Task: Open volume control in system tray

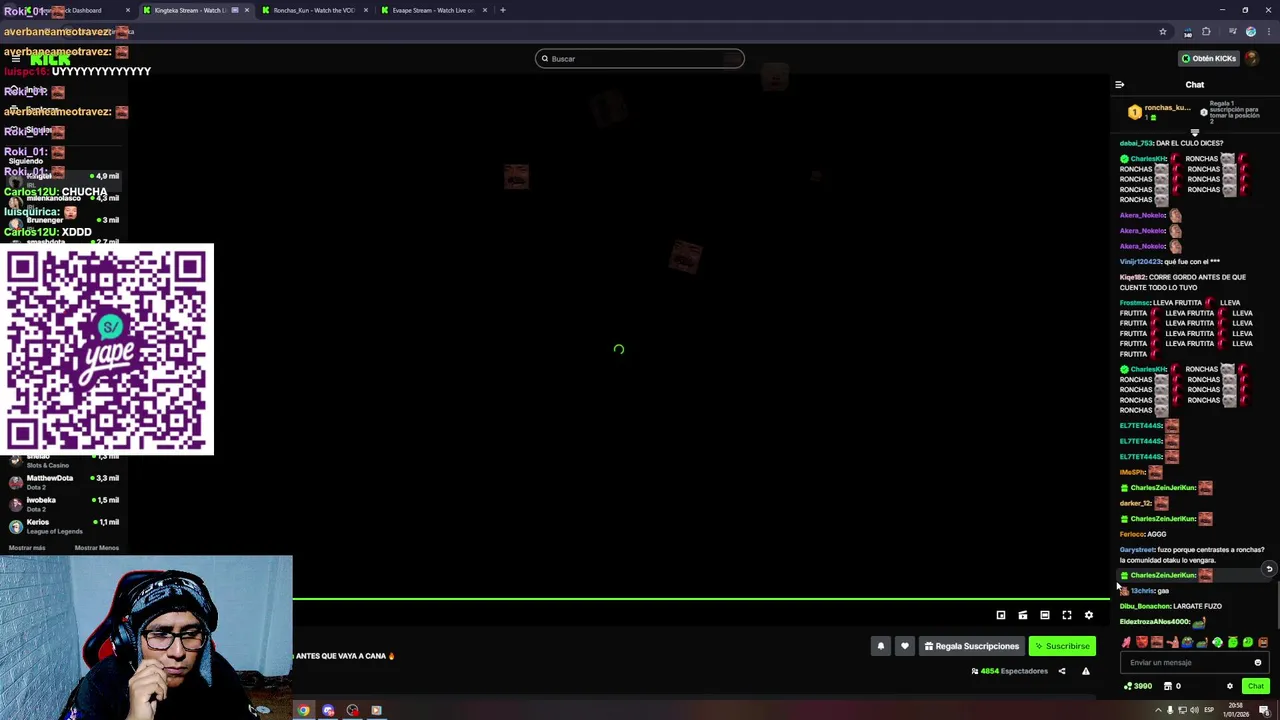Action: pyautogui.click(x=1194, y=710)
